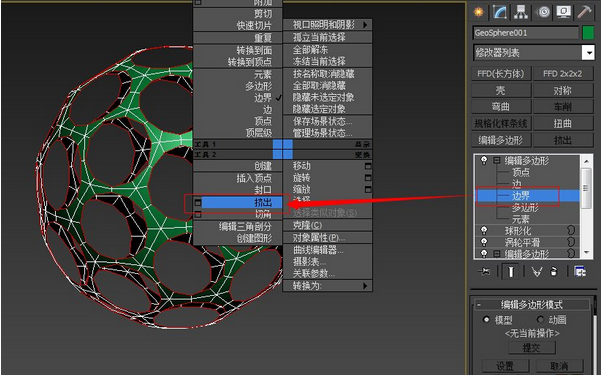Choose 编辑三角剖分 menu entry
The image size is (601, 375).
[245, 227]
